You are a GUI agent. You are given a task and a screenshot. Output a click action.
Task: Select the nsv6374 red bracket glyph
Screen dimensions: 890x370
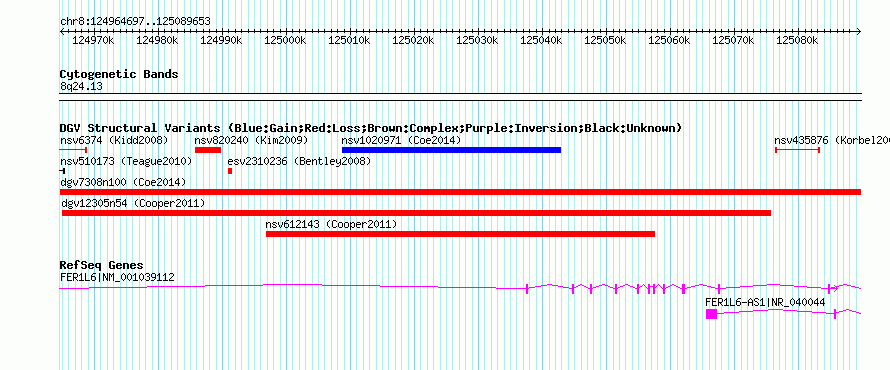[73, 150]
